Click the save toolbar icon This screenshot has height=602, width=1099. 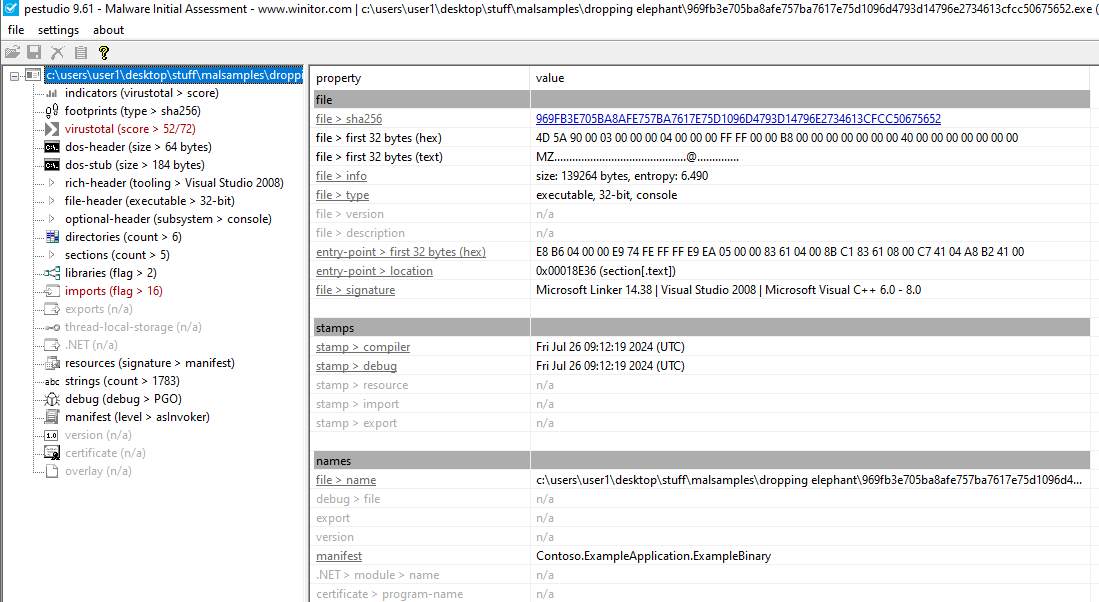(x=34, y=53)
